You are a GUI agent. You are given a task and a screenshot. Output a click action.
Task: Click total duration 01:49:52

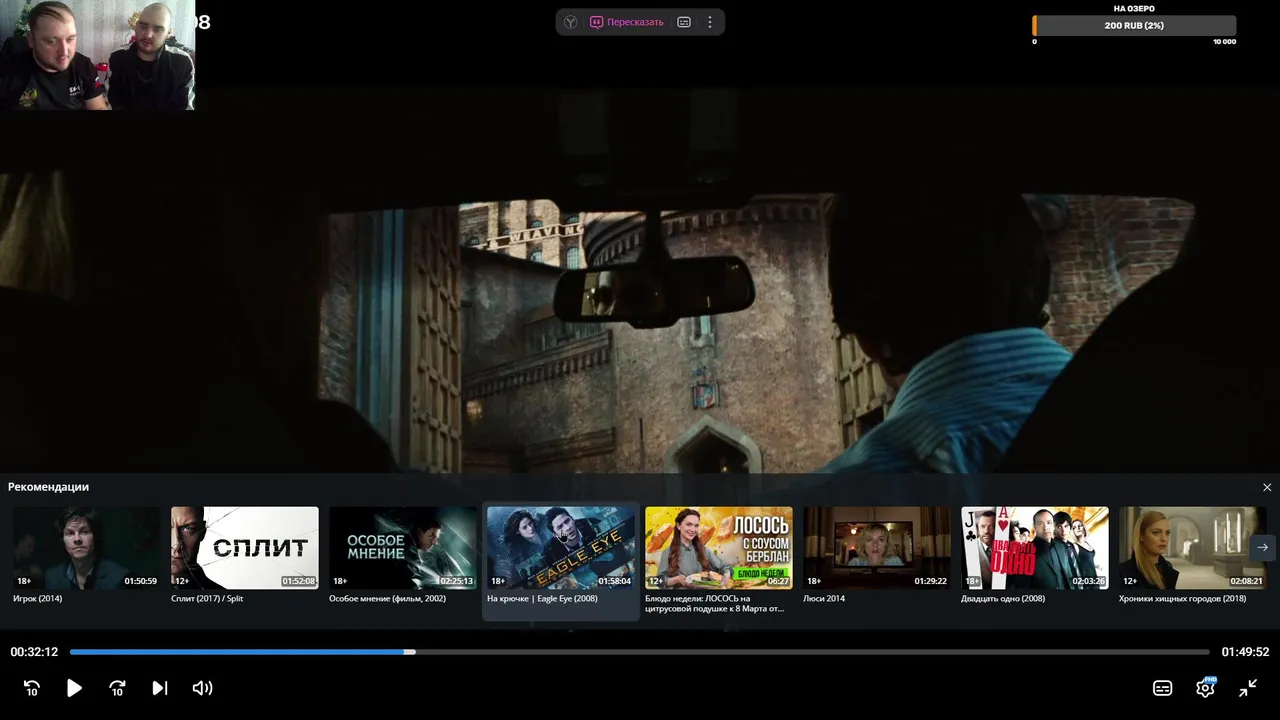tap(1245, 652)
